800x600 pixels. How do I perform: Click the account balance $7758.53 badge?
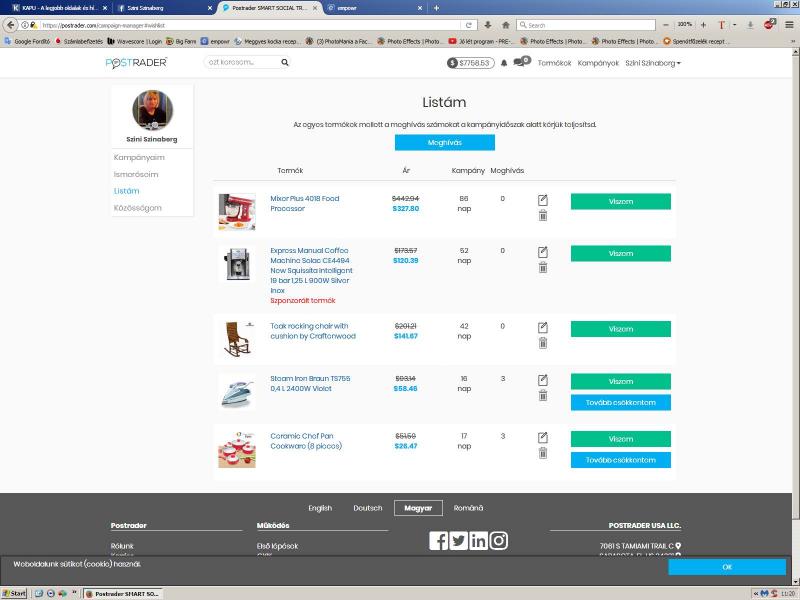click(x=470, y=63)
